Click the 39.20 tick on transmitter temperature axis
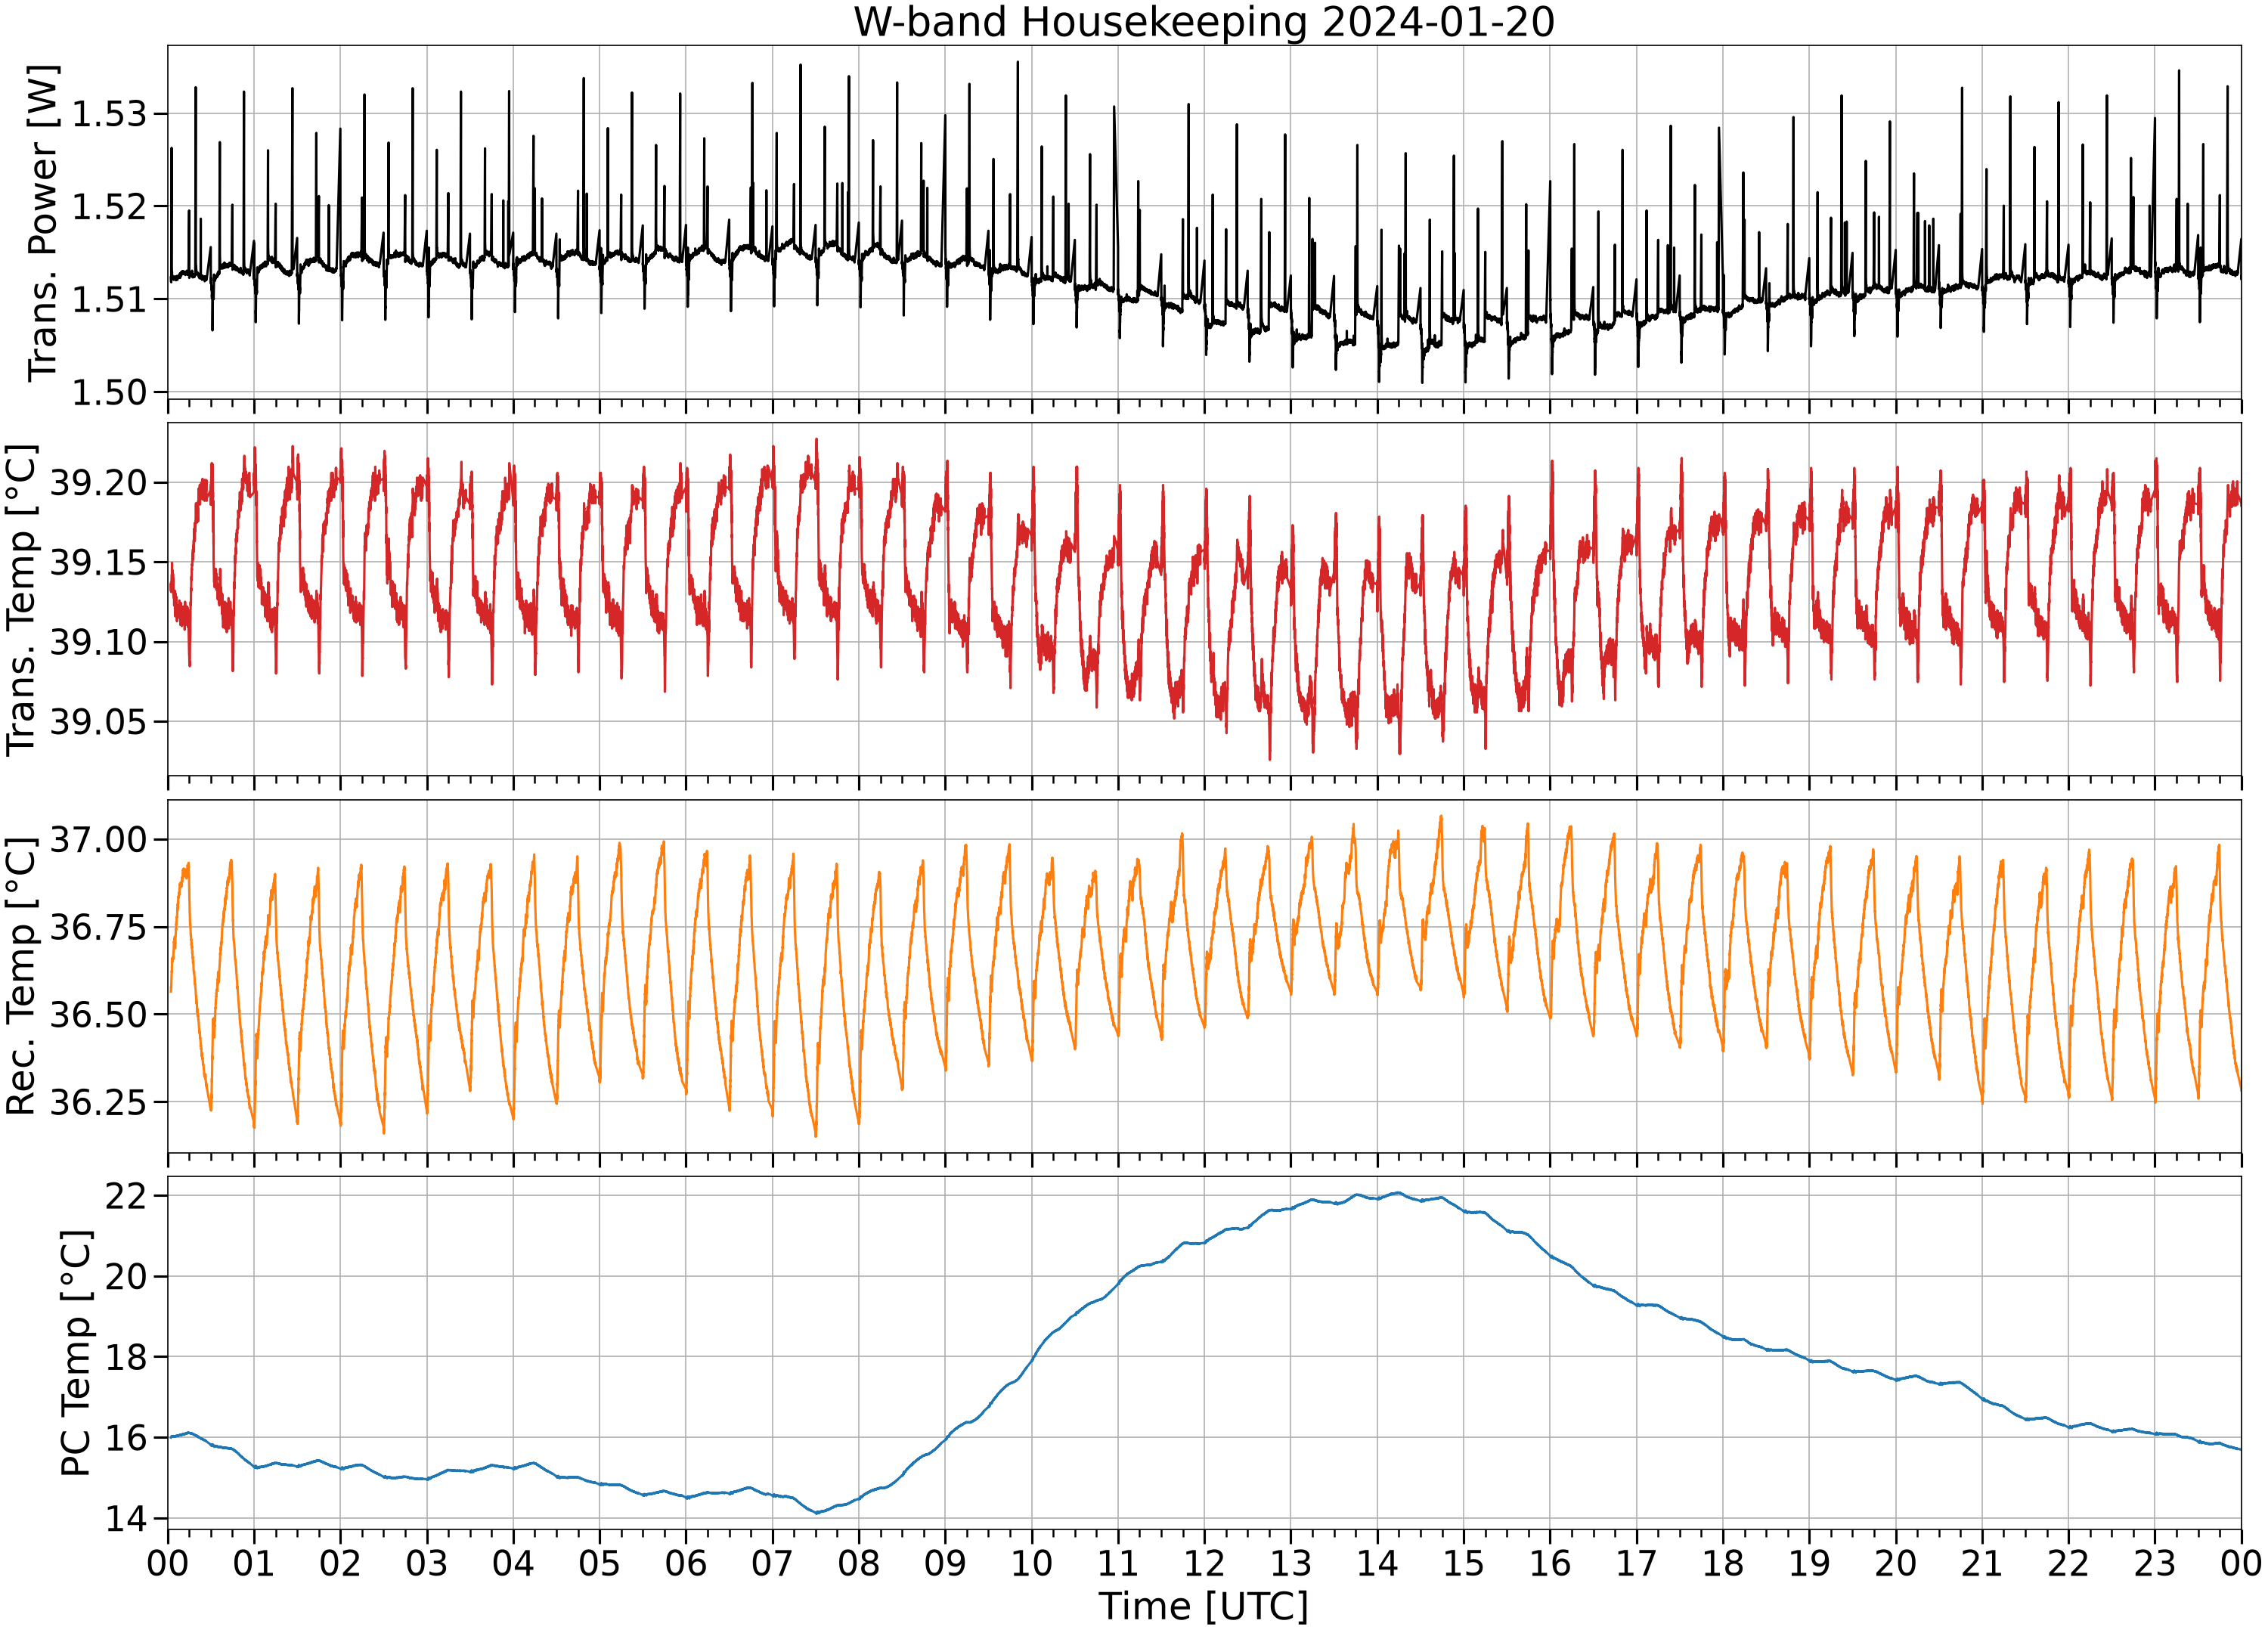The width and height of the screenshot is (2268, 1633). coord(98,483)
